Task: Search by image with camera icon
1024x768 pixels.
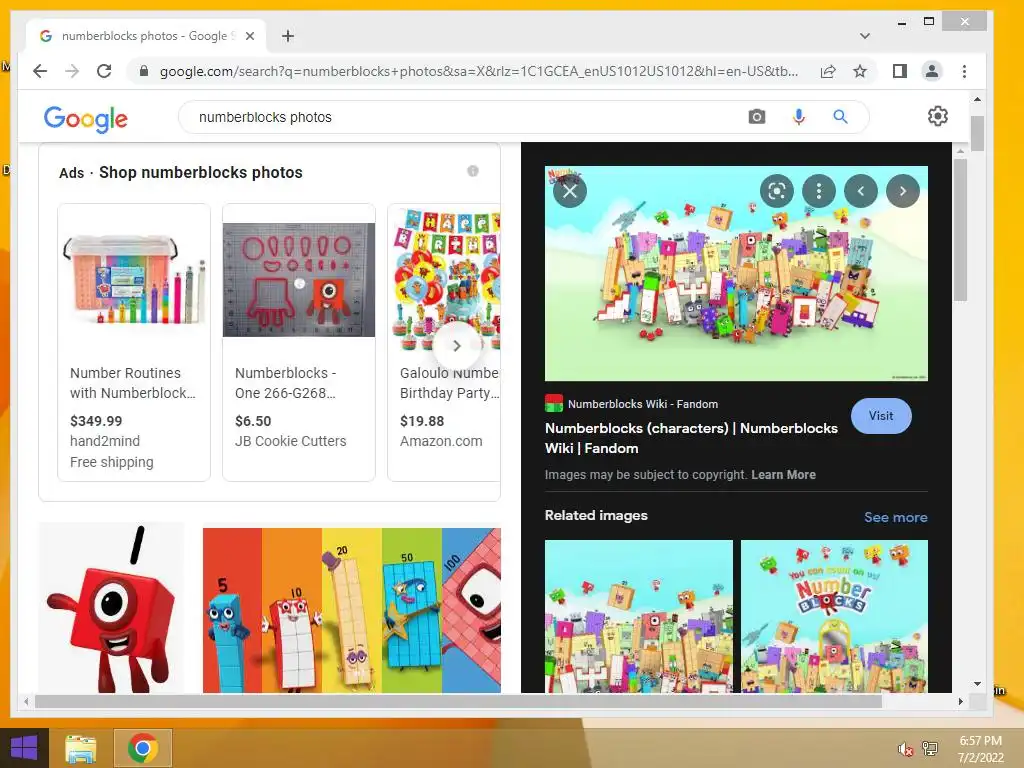Action: (757, 117)
